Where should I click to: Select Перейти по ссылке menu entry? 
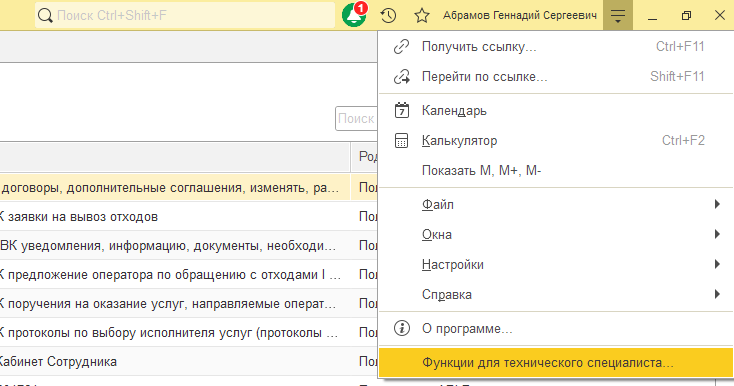(x=556, y=76)
